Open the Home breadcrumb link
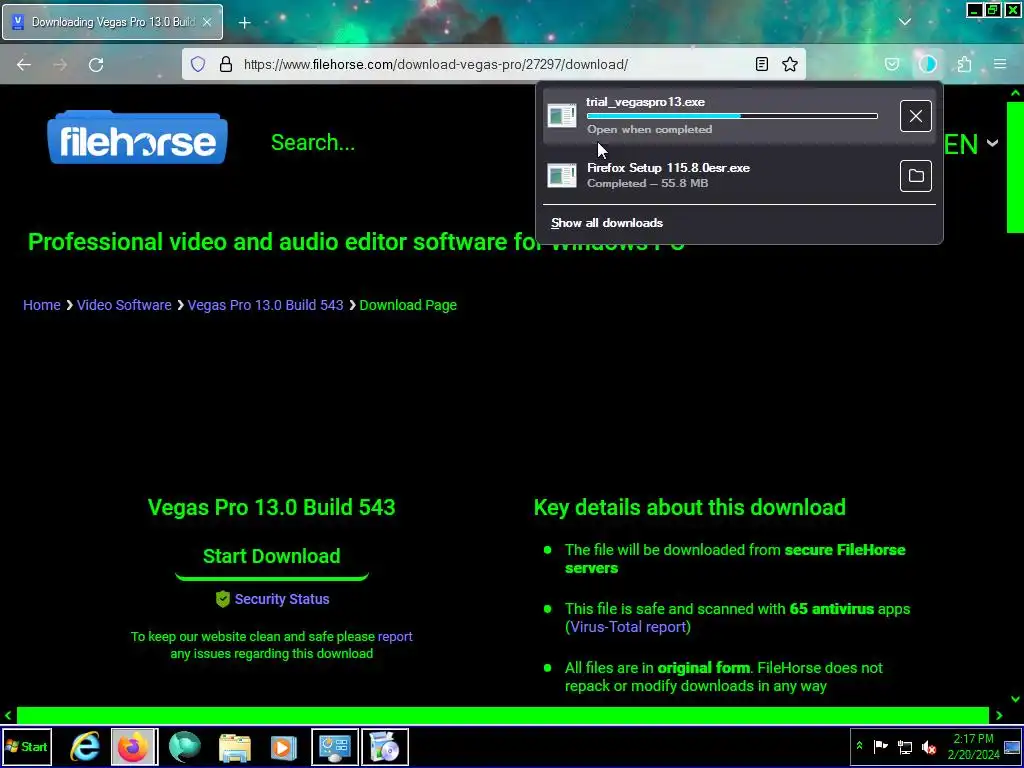The image size is (1024, 768). coord(42,305)
